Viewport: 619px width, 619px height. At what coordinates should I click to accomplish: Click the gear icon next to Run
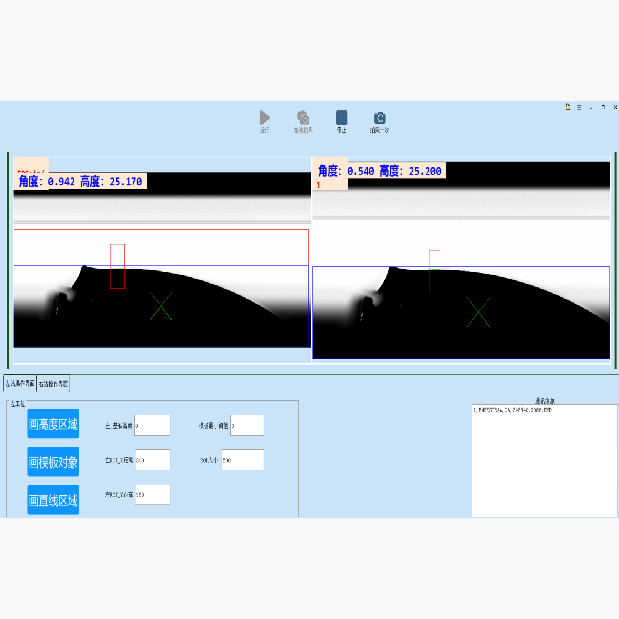tap(303, 118)
